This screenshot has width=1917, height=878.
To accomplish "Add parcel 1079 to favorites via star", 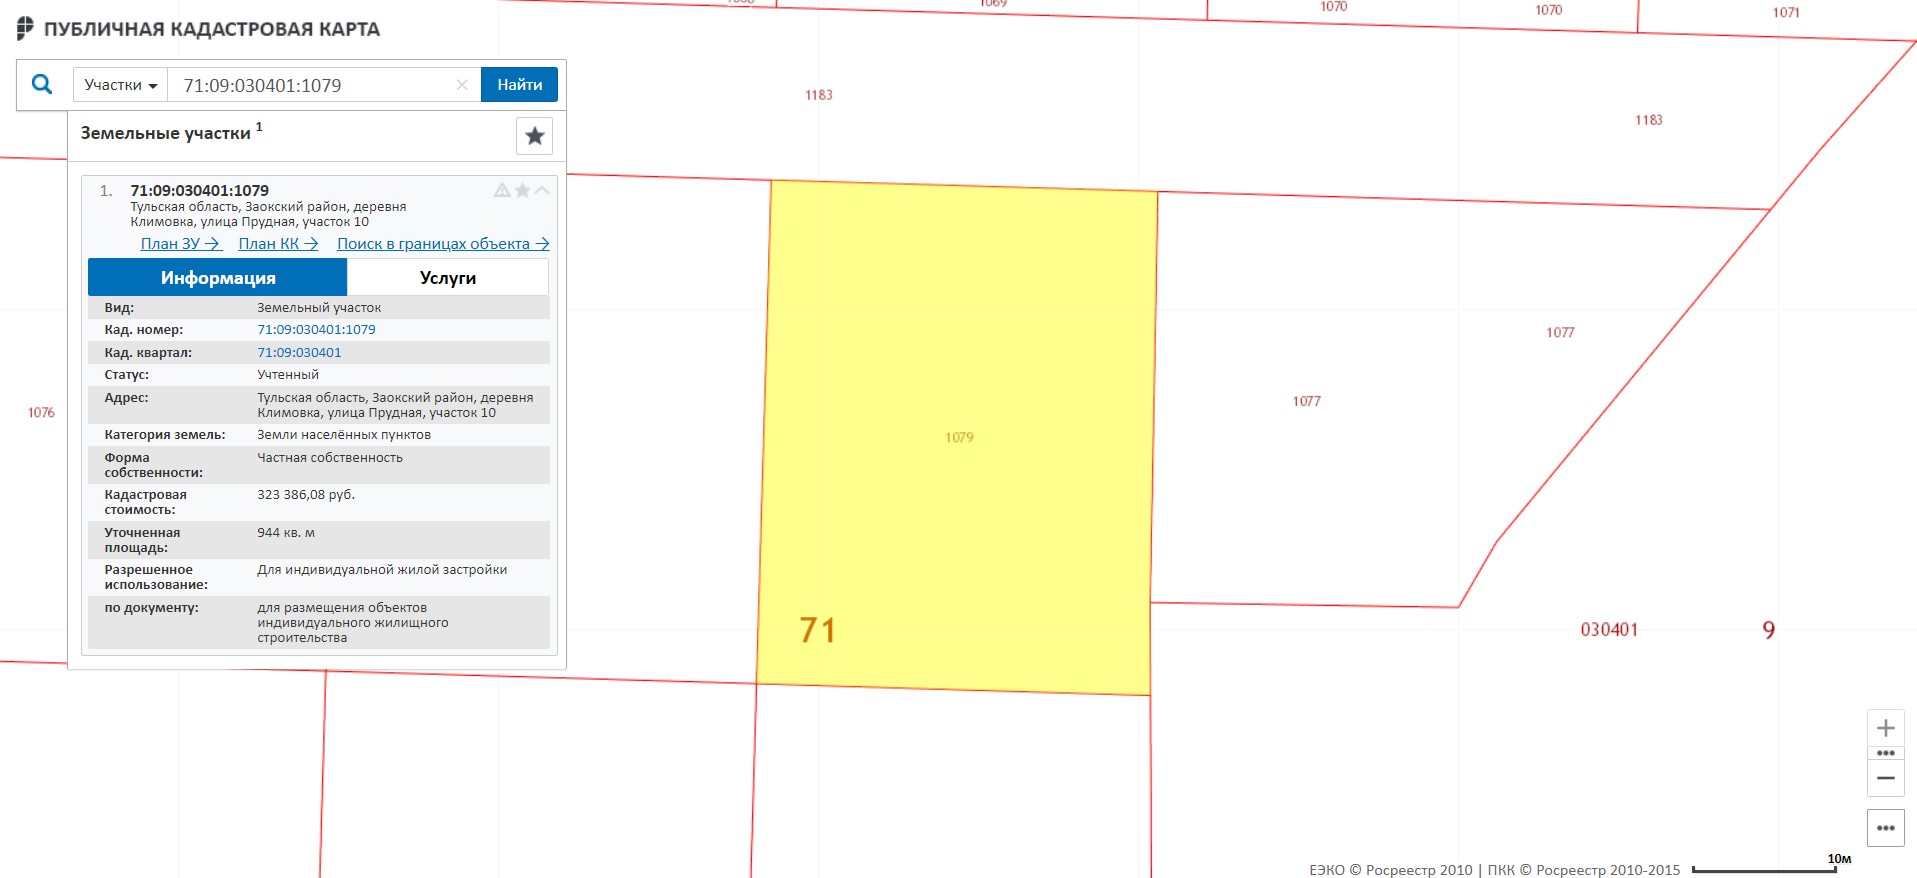I will (522, 190).
